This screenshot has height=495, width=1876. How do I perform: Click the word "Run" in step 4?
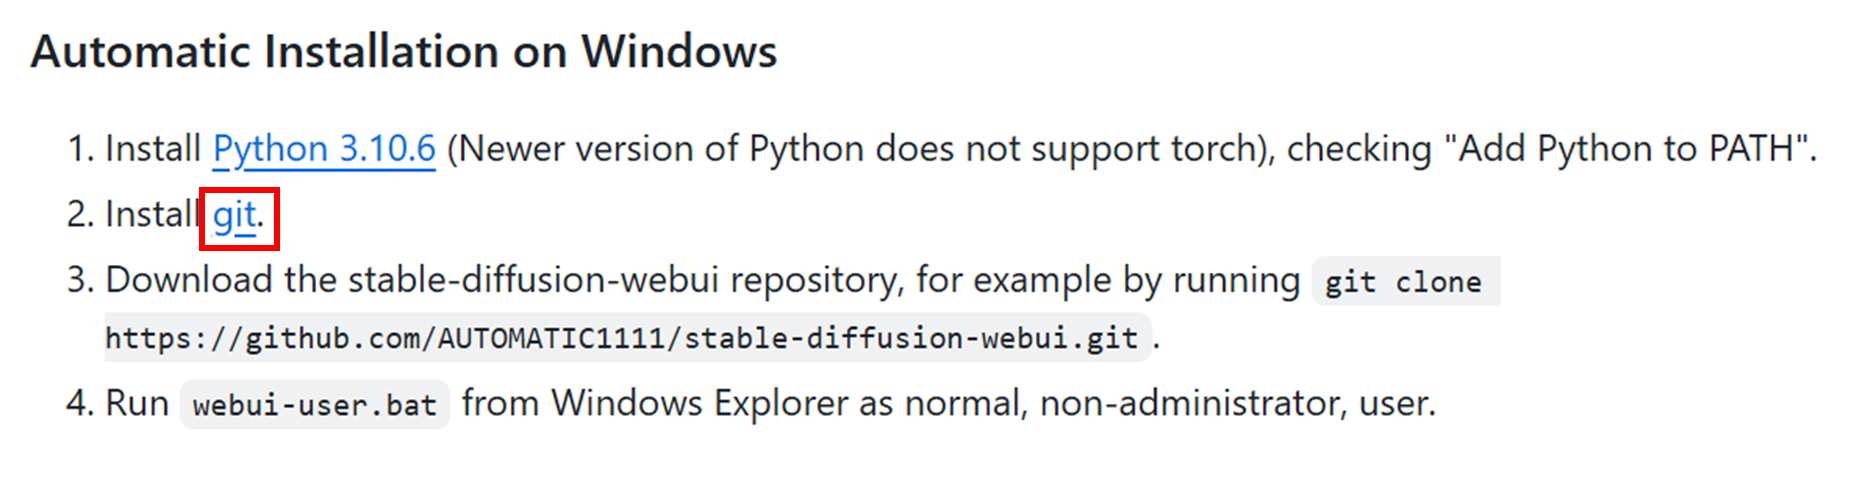click(137, 403)
